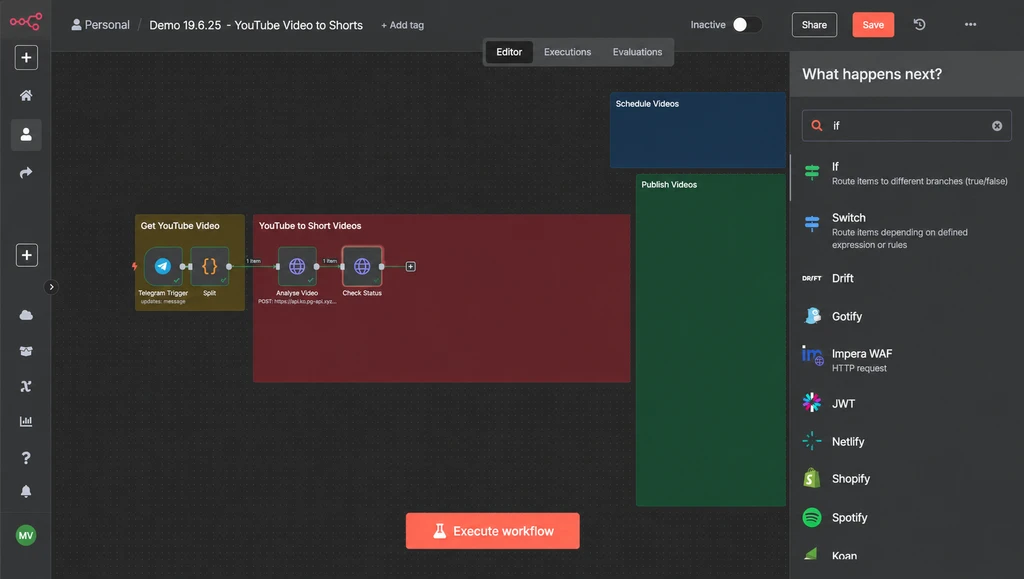The height and width of the screenshot is (579, 1024).
Task: Choose the If node from results
Action: click(906, 173)
